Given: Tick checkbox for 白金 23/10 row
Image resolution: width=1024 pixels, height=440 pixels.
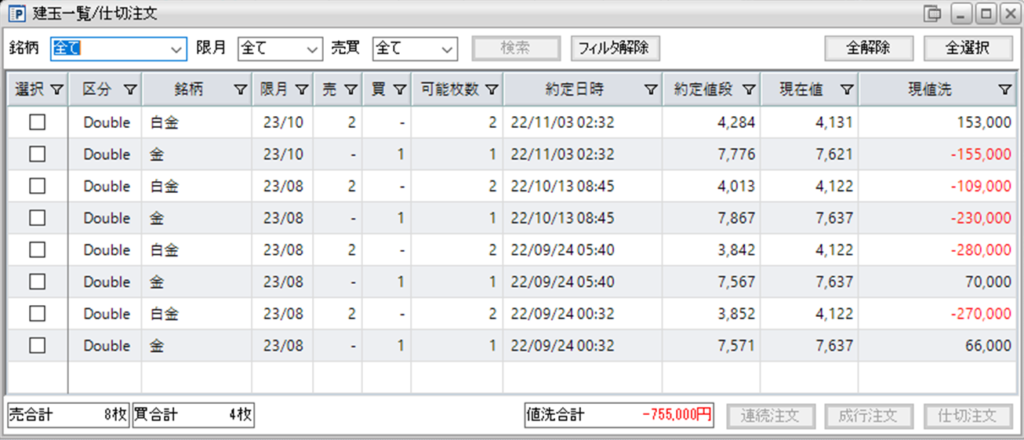Looking at the screenshot, I should point(37,122).
